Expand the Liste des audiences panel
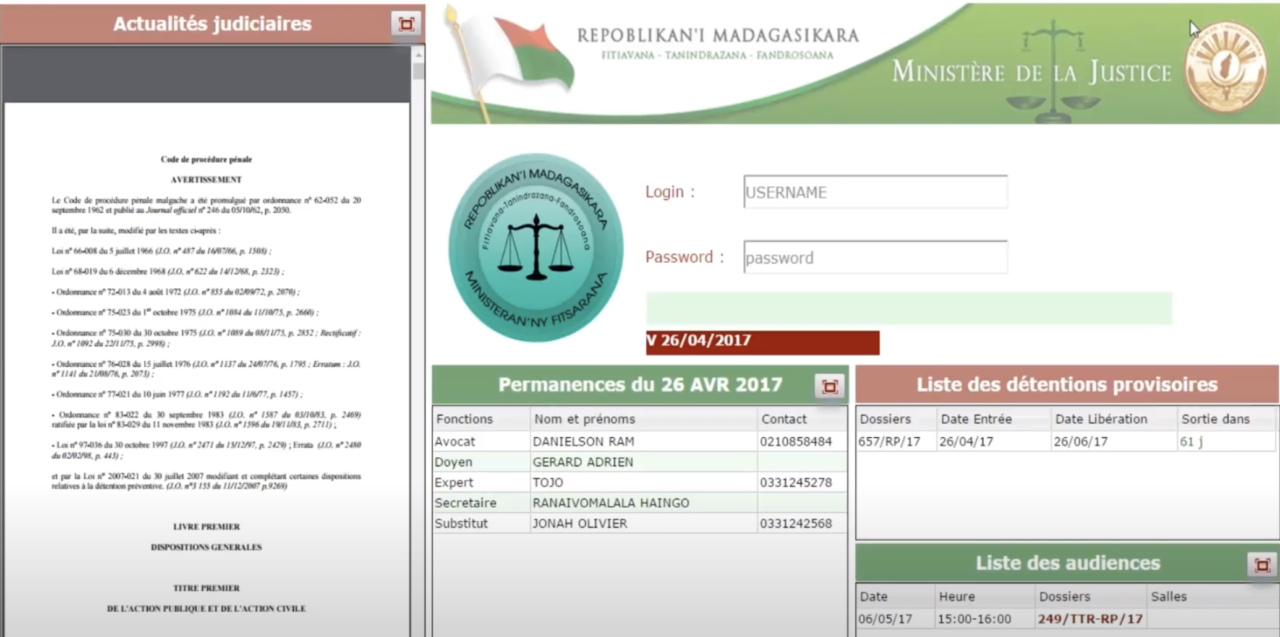 (1262, 564)
